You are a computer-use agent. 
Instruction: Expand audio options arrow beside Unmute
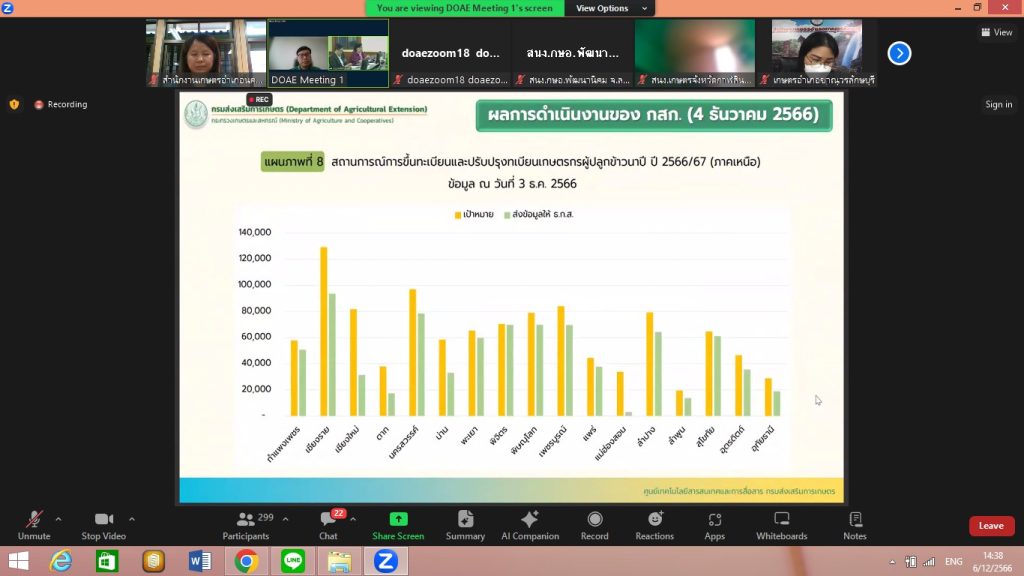click(x=58, y=519)
